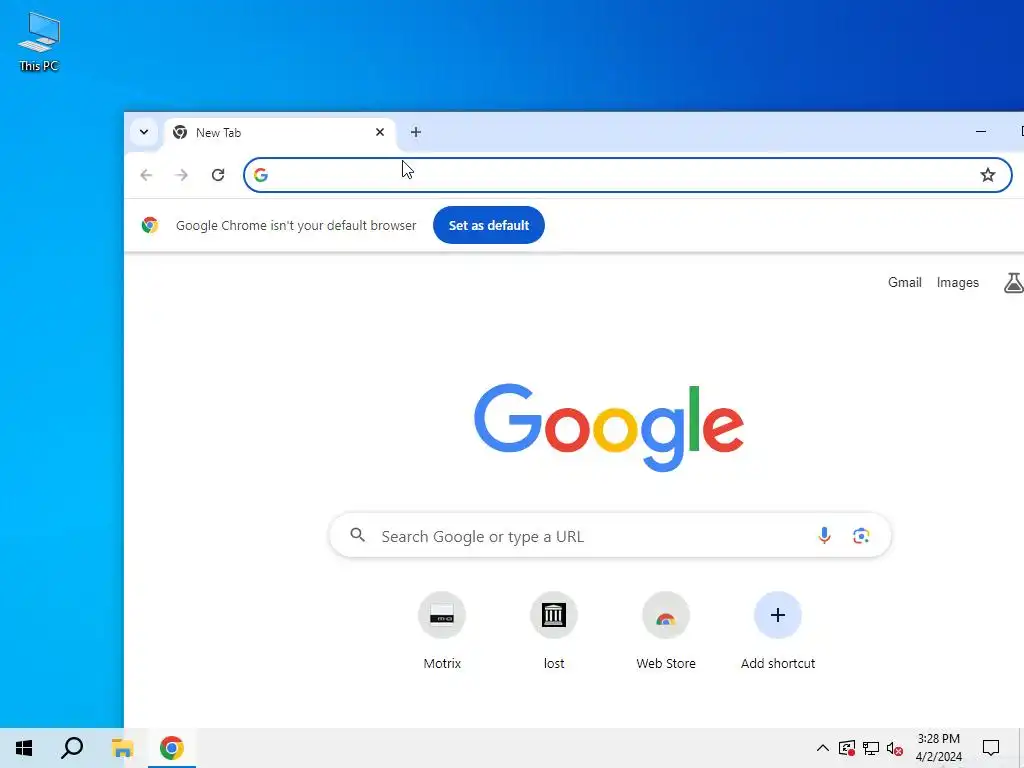Start voice search with the microphone icon
This screenshot has width=1024, height=768.
point(824,536)
